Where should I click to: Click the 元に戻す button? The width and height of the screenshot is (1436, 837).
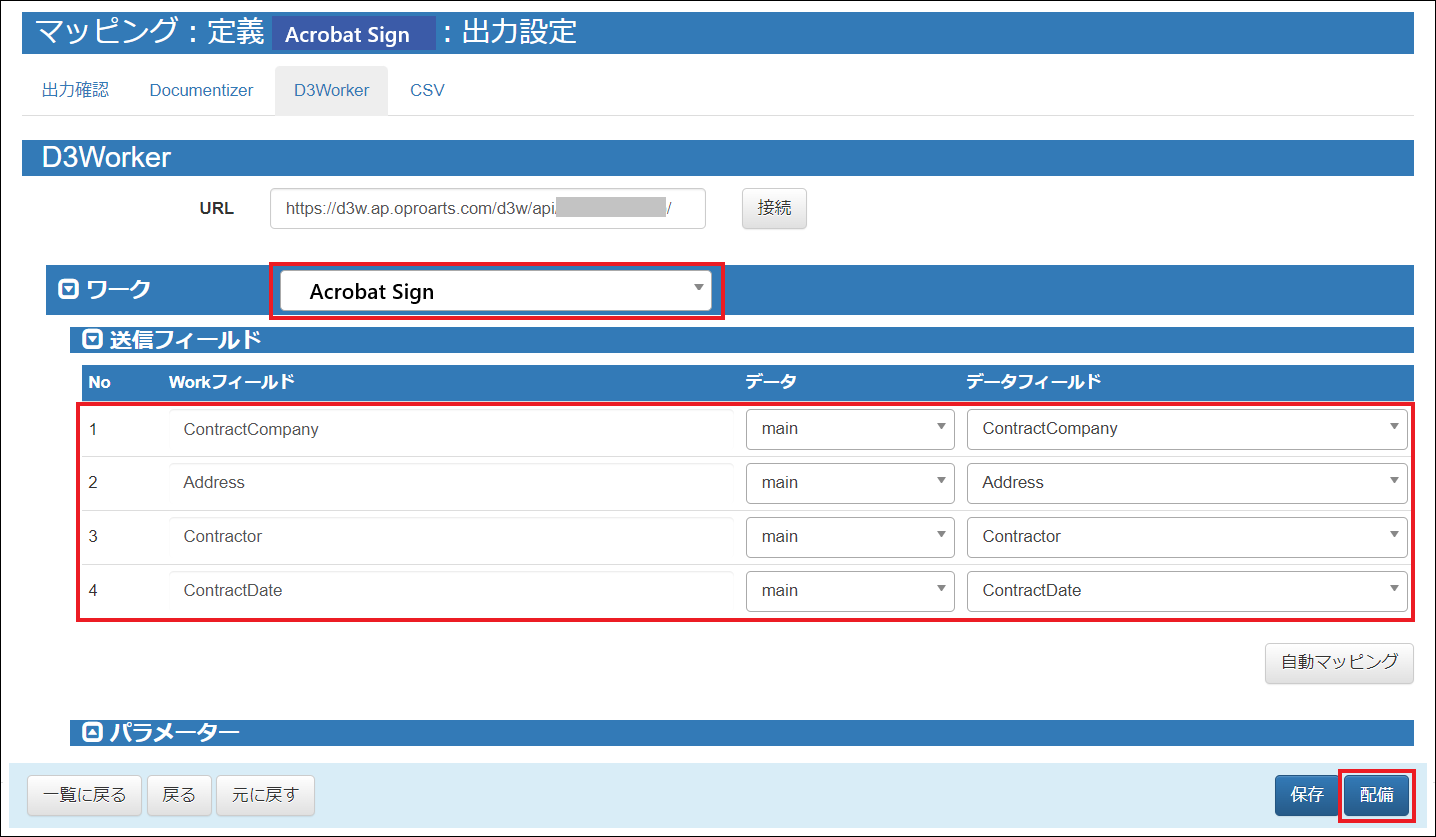pos(265,796)
